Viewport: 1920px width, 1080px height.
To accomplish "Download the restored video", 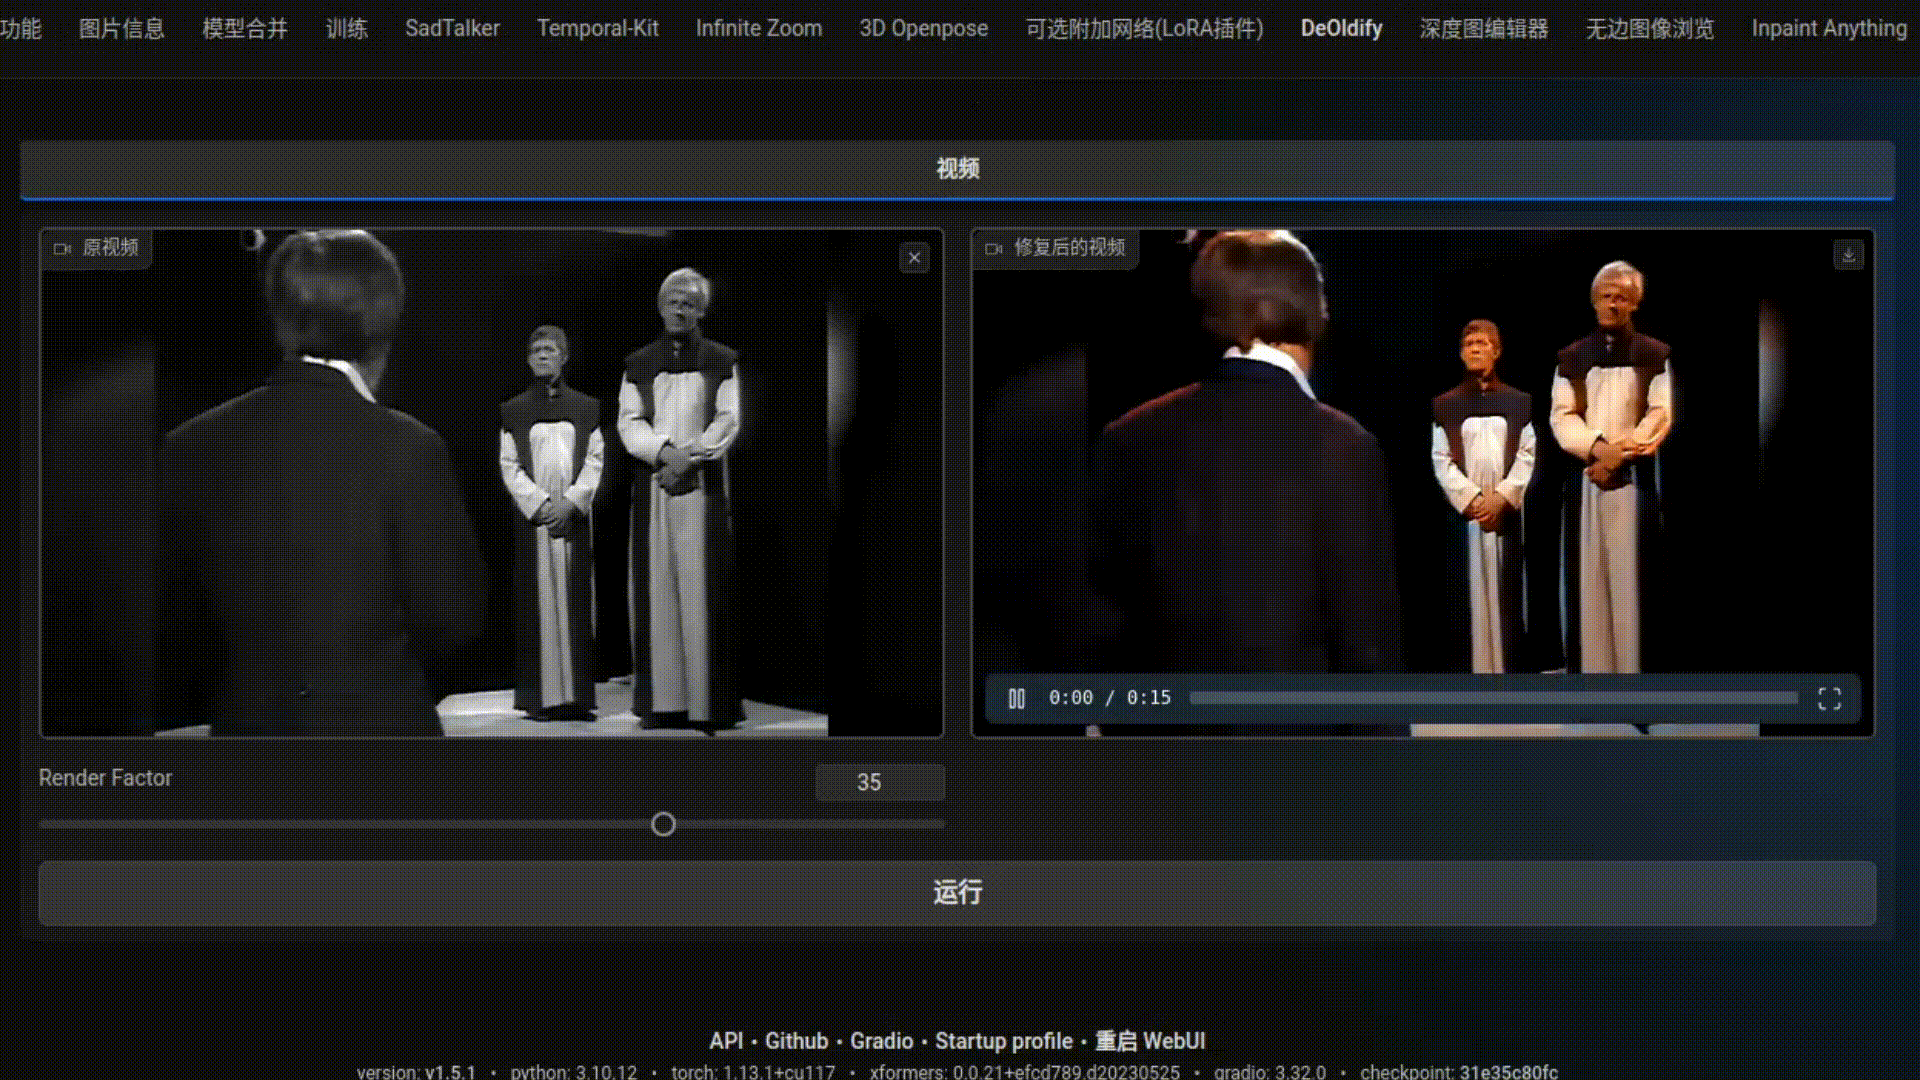I will [1849, 255].
